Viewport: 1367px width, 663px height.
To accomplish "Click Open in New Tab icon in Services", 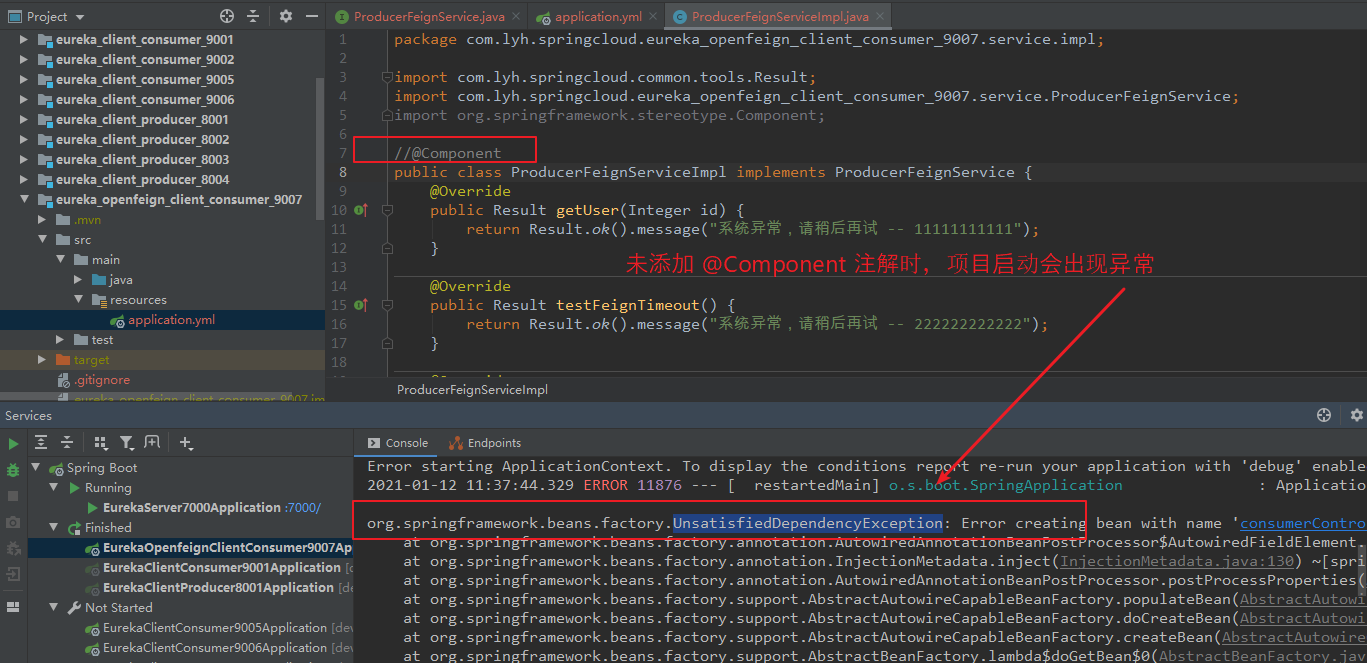I will (x=152, y=442).
